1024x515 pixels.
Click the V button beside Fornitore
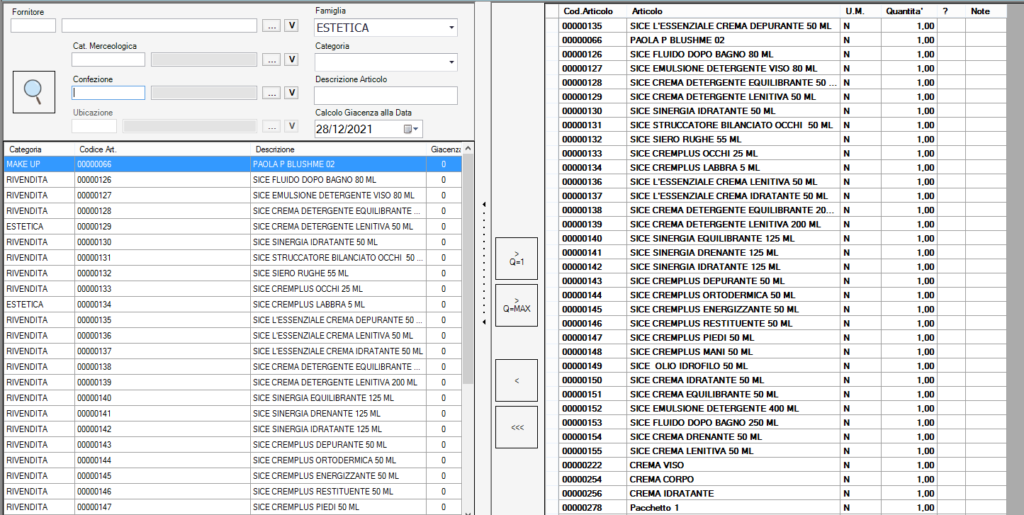[292, 26]
